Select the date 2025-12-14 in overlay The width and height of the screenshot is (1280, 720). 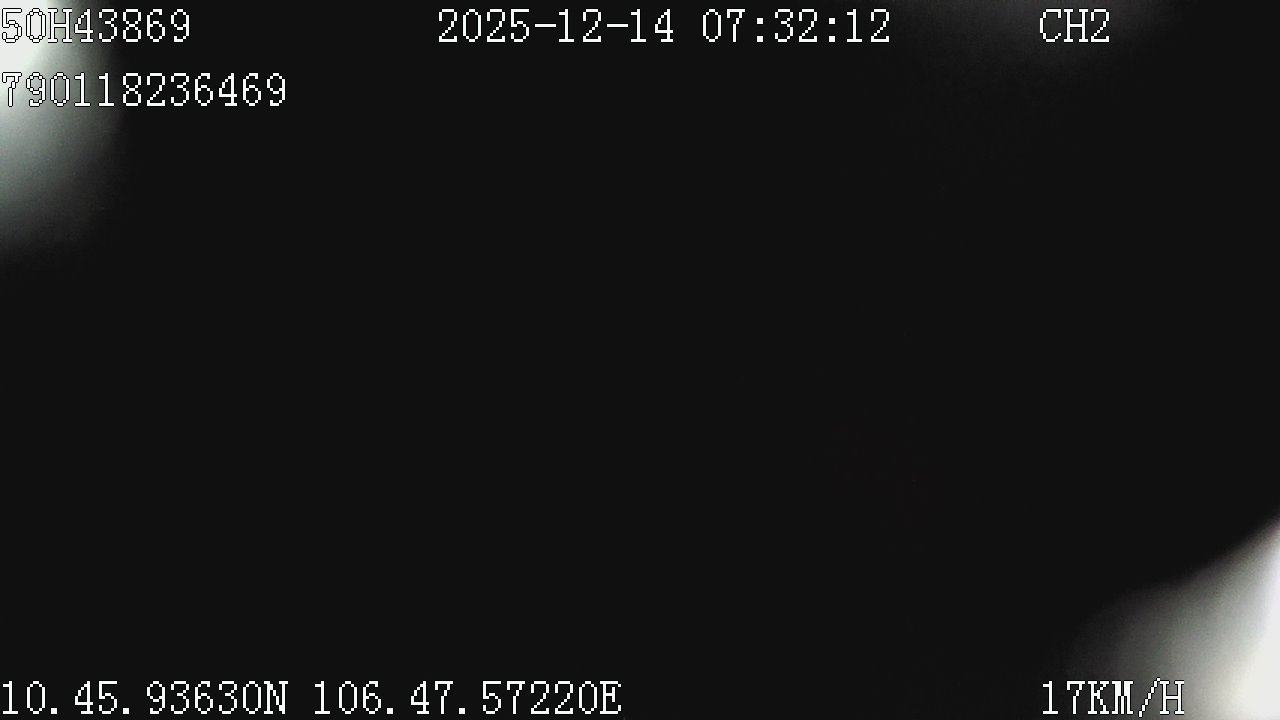click(x=557, y=26)
